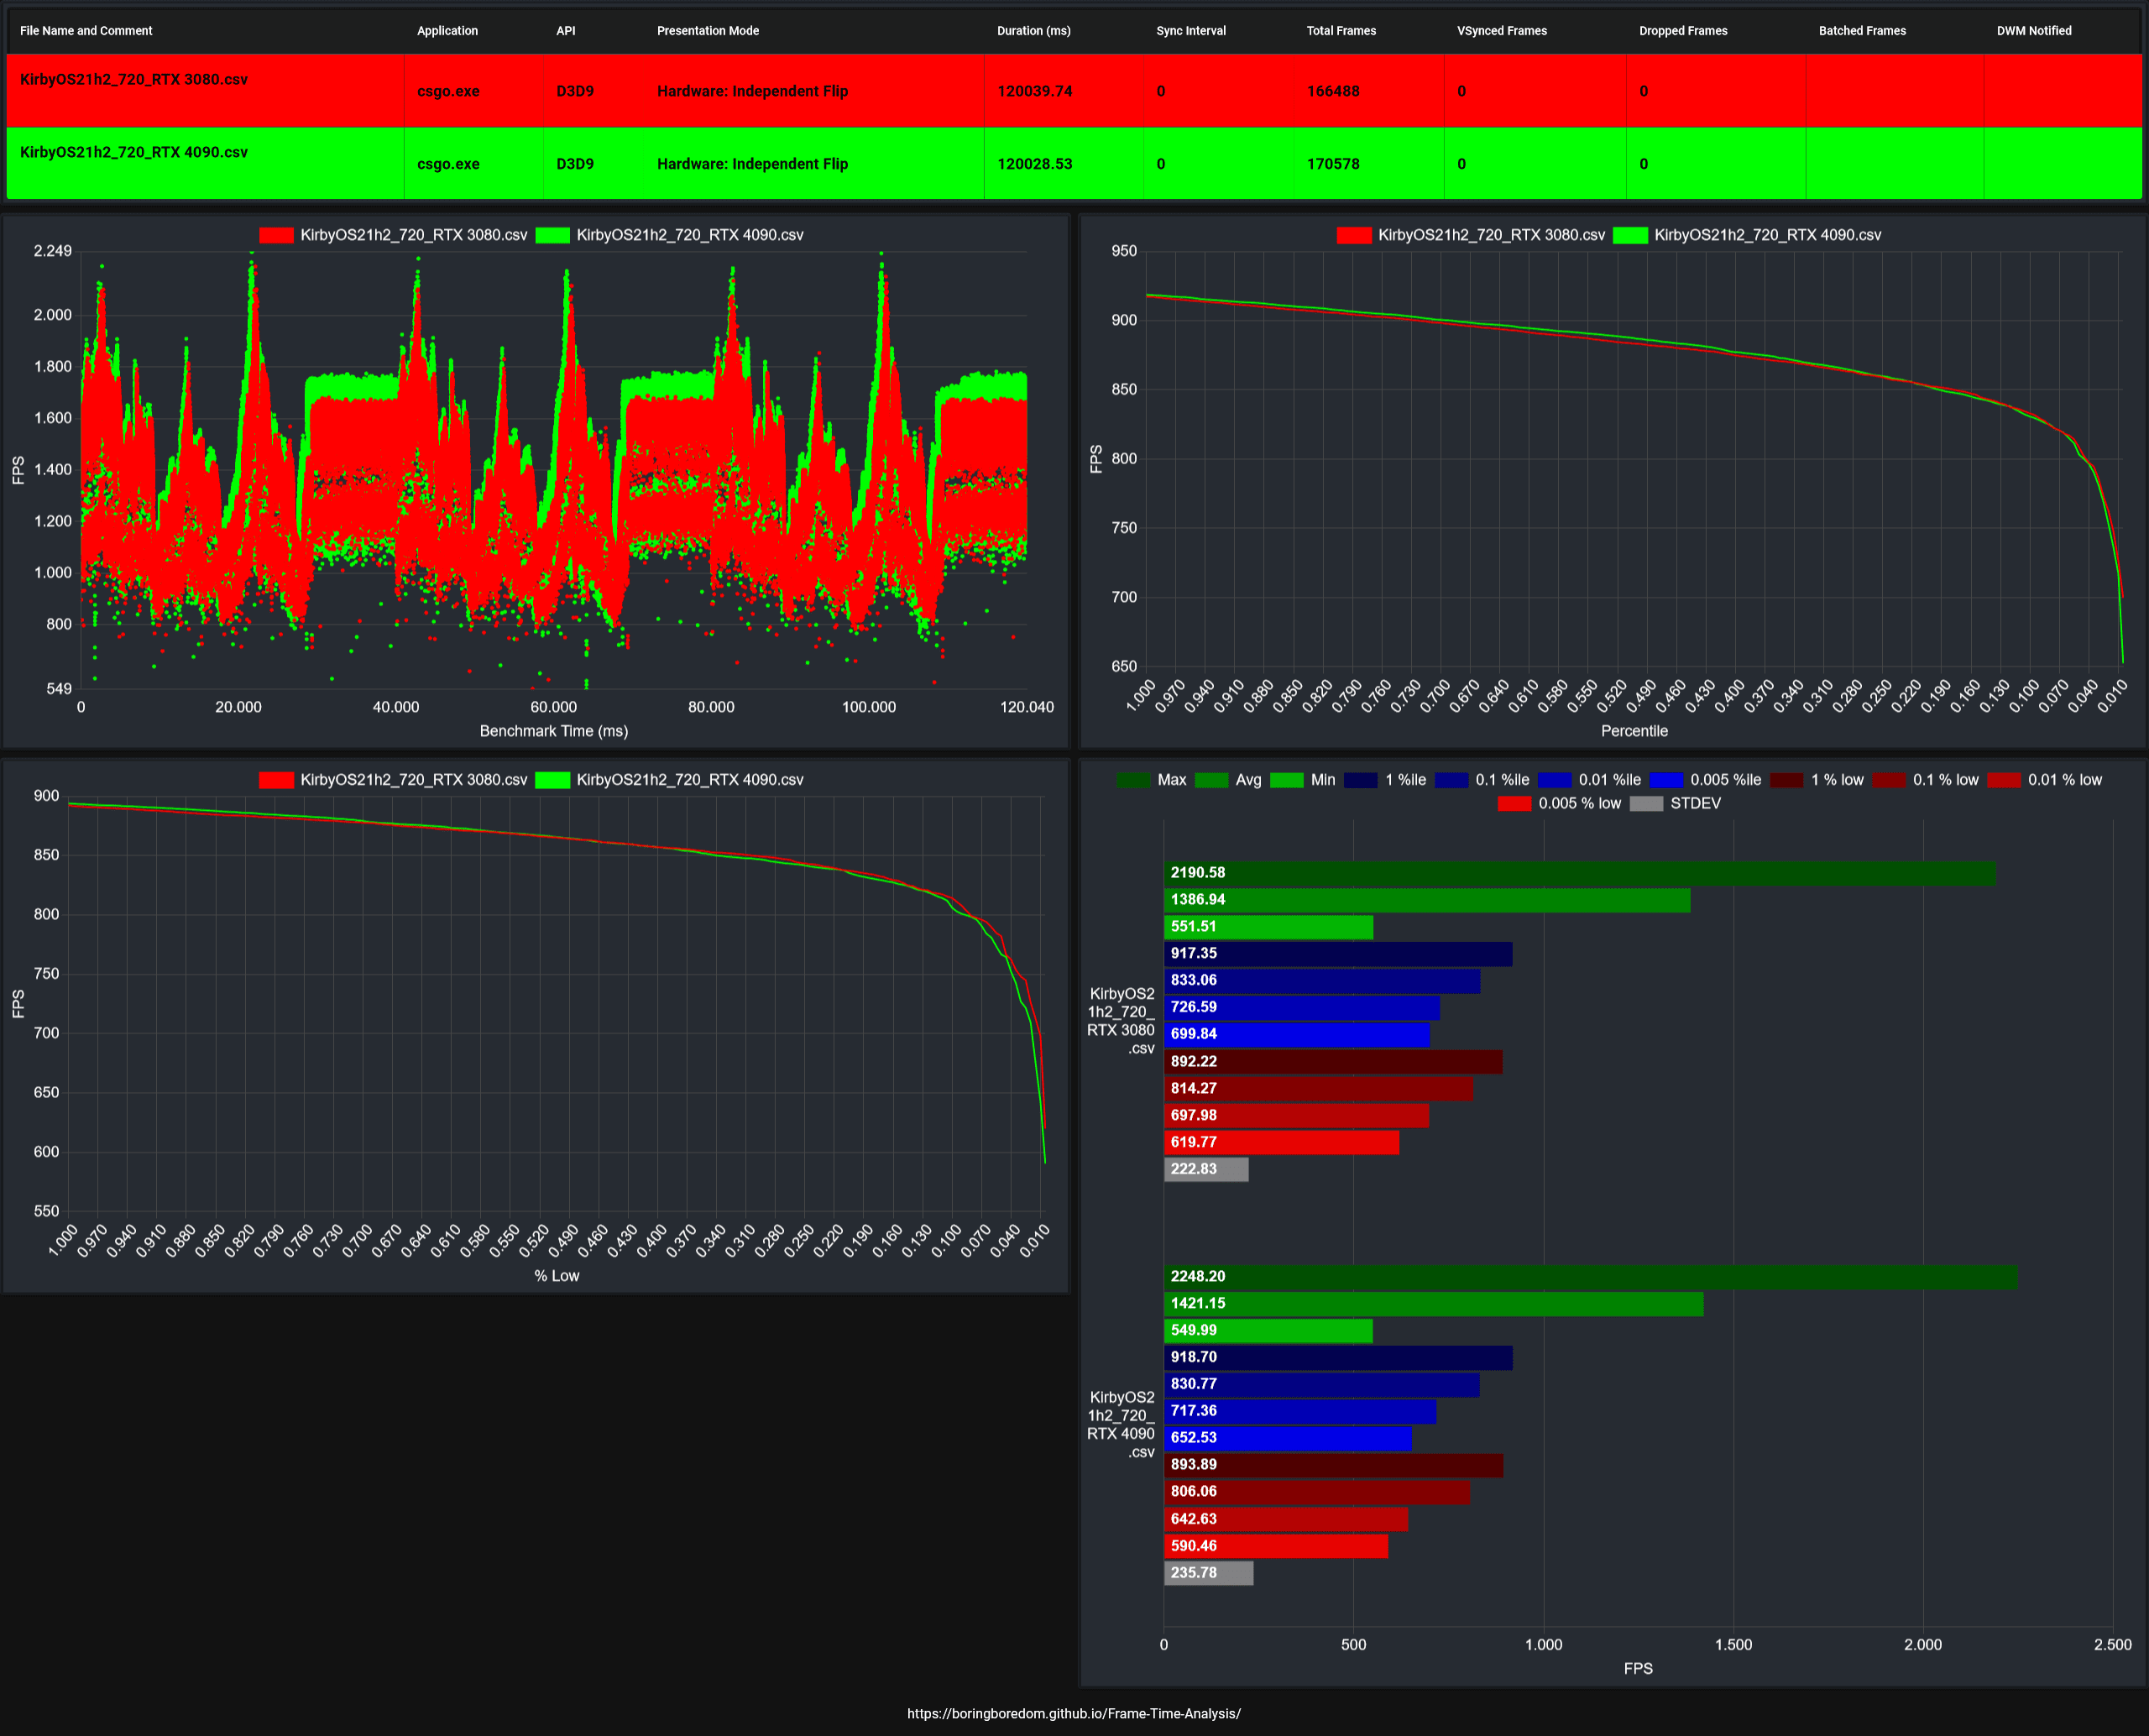Toggle 1 %ile legend swatch

1361,780
